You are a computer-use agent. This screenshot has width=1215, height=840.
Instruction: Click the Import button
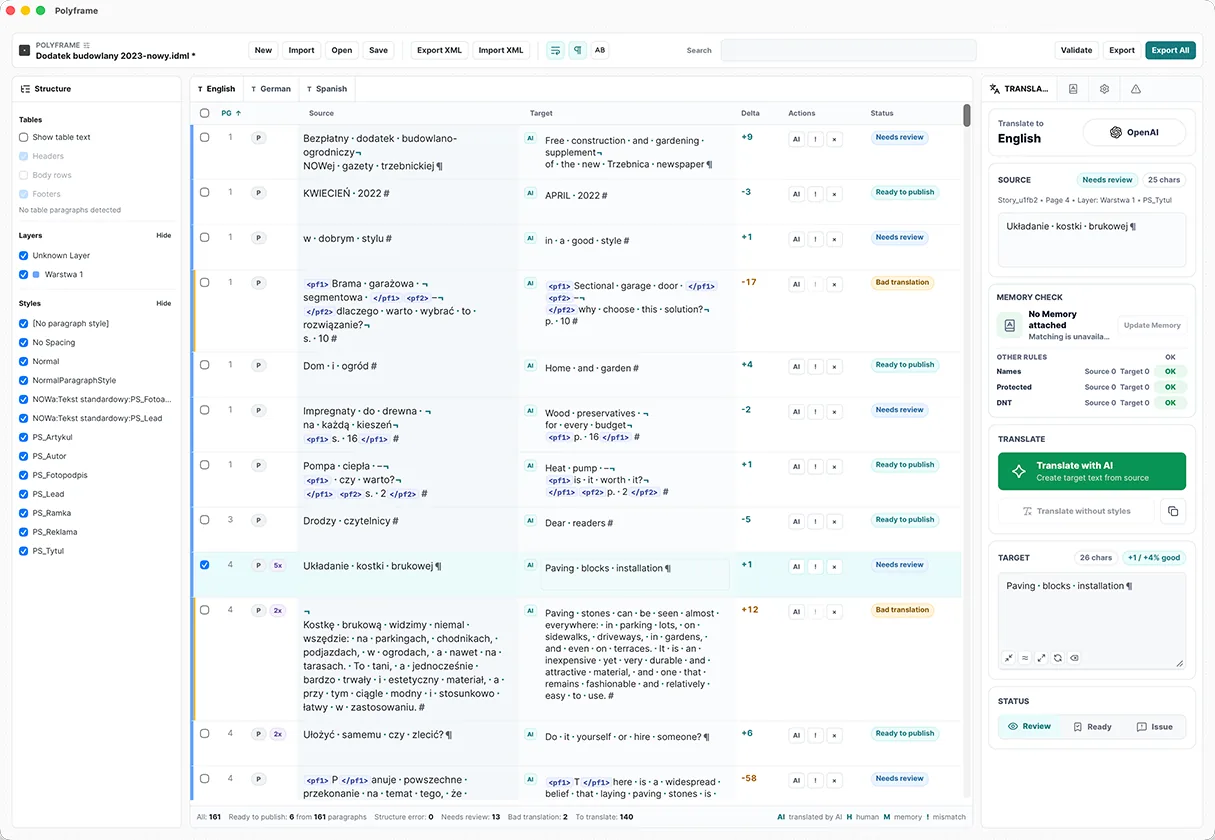coord(301,50)
